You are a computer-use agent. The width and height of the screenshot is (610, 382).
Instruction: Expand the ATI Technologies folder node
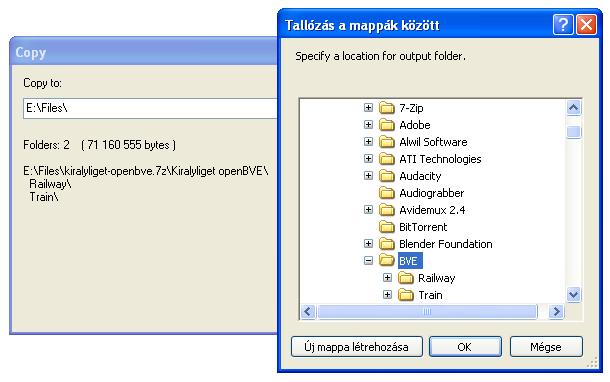tap(368, 158)
